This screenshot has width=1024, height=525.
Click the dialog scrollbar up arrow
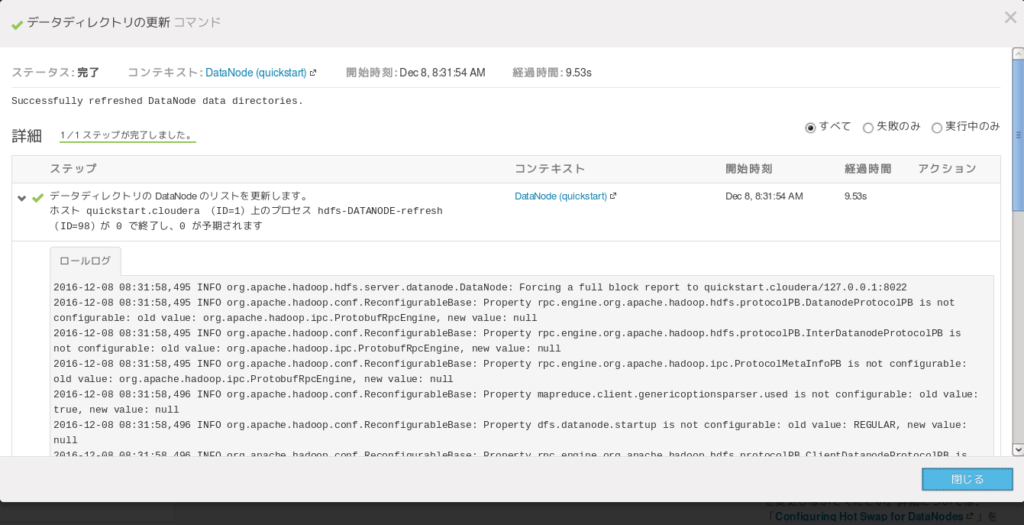pos(1017,53)
